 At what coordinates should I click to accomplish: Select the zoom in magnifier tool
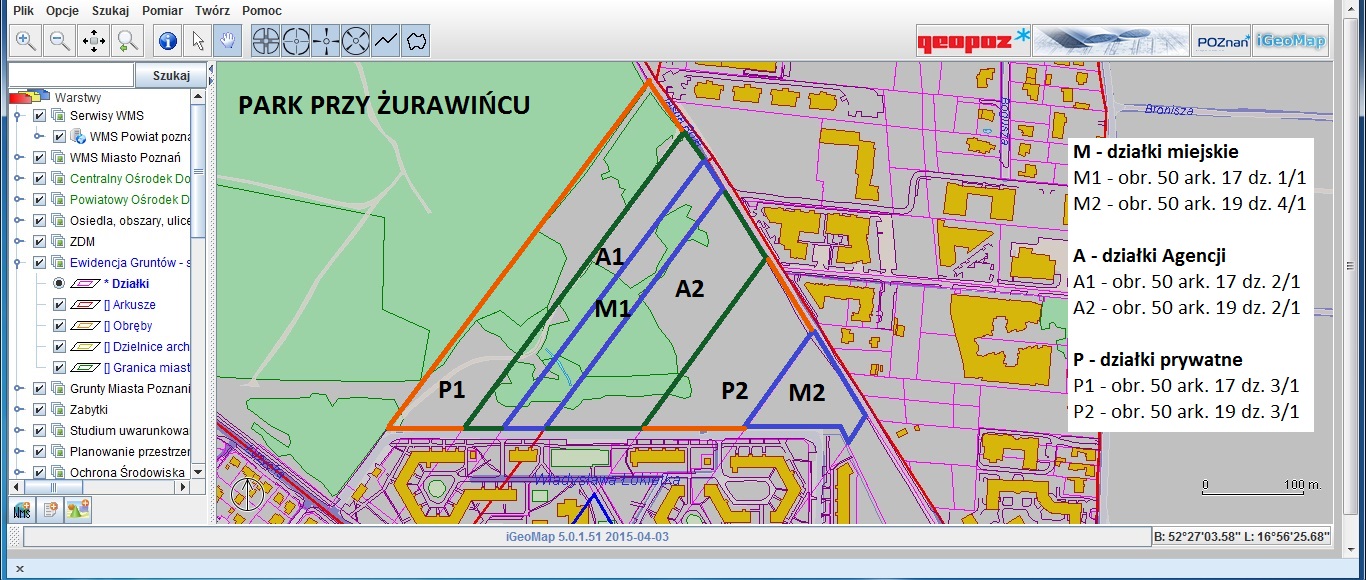[x=26, y=41]
